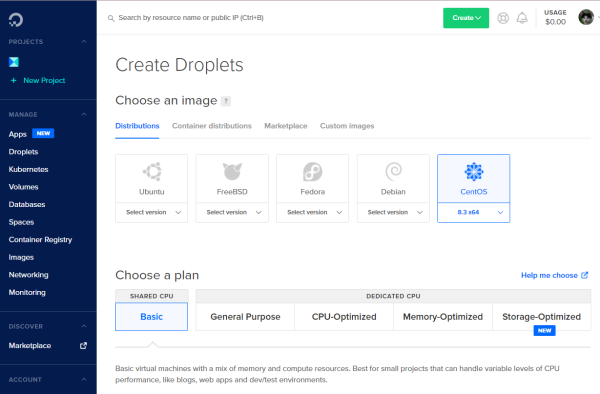The image size is (600, 394).
Task: Switch to the Container distributions tab
Action: coord(212,126)
